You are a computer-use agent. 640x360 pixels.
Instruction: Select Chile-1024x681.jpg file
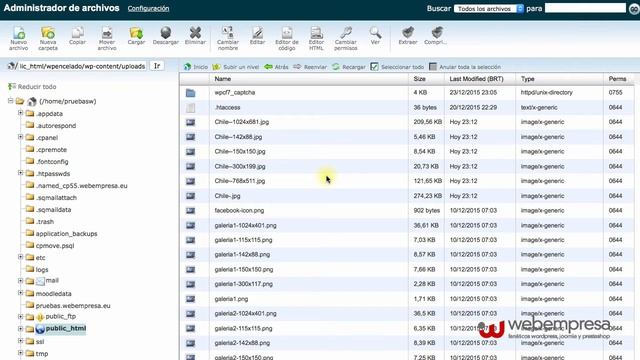[407, 122]
